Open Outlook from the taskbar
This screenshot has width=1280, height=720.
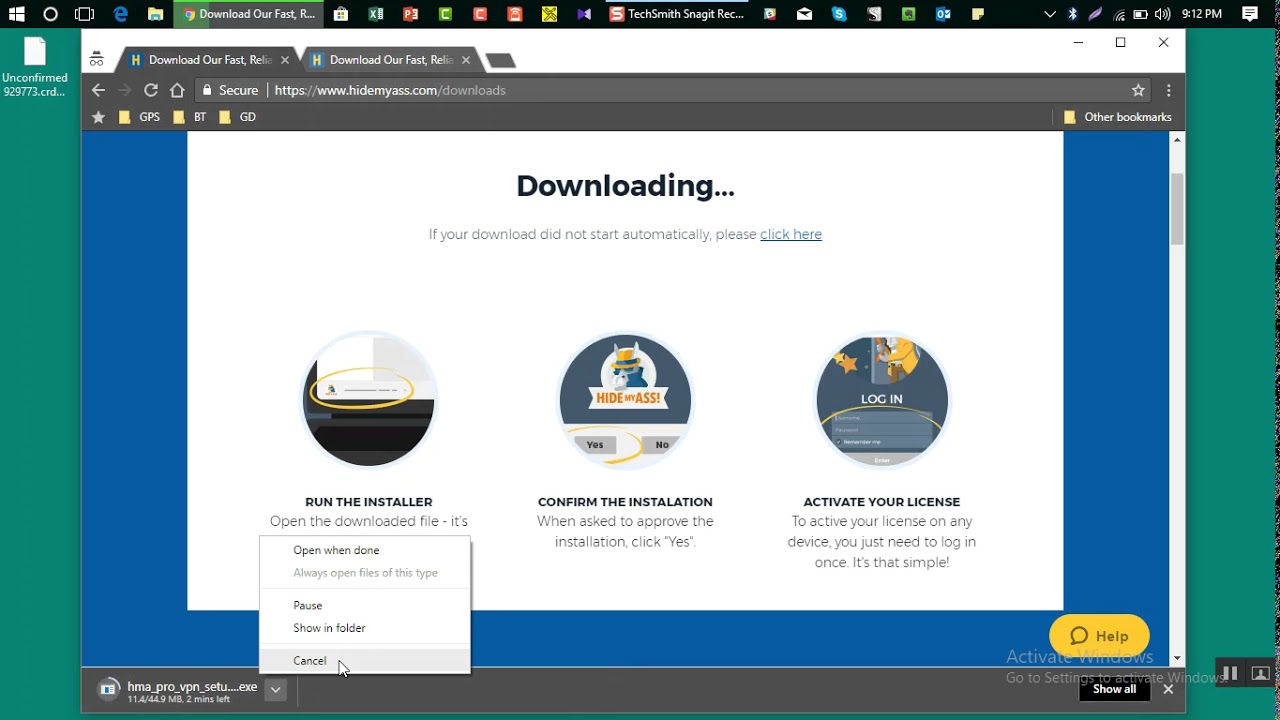(x=943, y=14)
